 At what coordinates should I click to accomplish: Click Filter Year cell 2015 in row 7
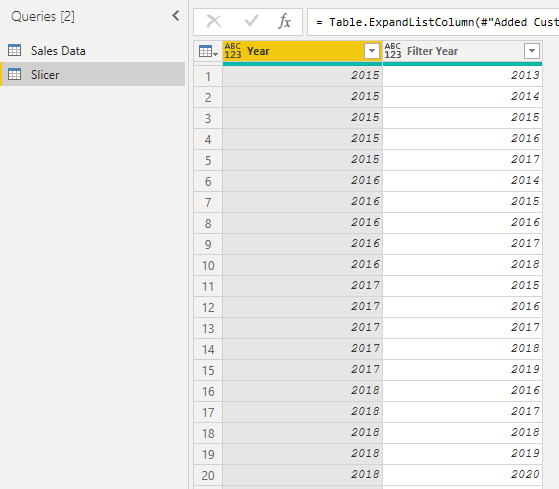(462, 202)
